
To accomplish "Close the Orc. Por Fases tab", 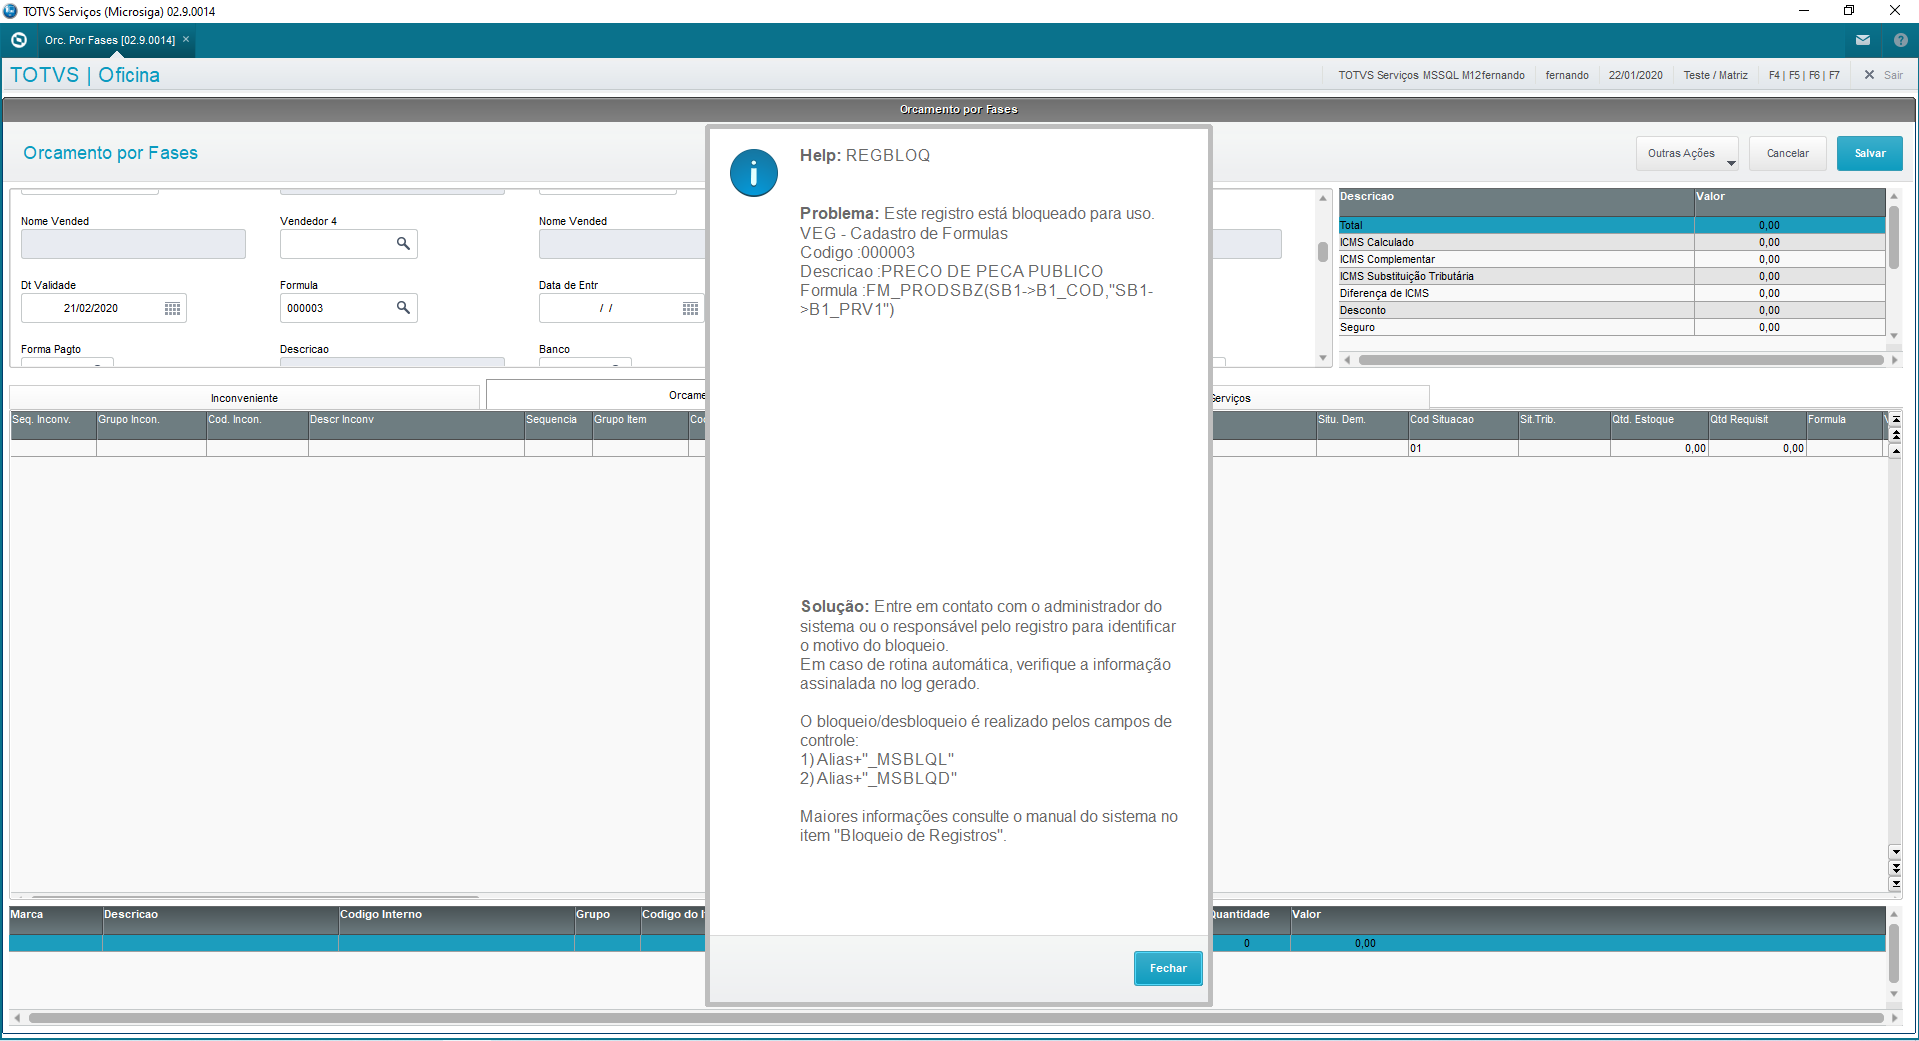I will (186, 40).
